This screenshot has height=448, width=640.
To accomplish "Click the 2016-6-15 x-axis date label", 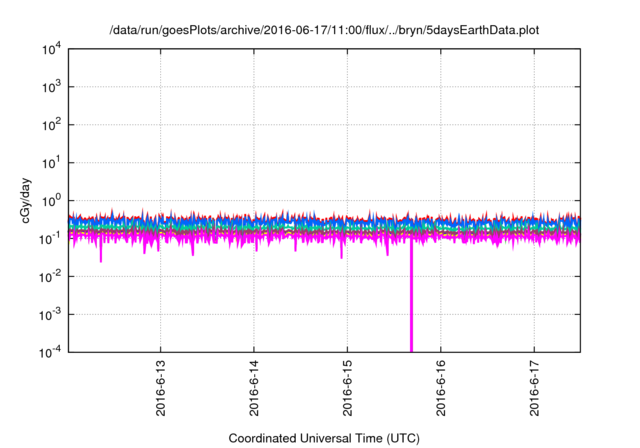I will click(x=347, y=388).
